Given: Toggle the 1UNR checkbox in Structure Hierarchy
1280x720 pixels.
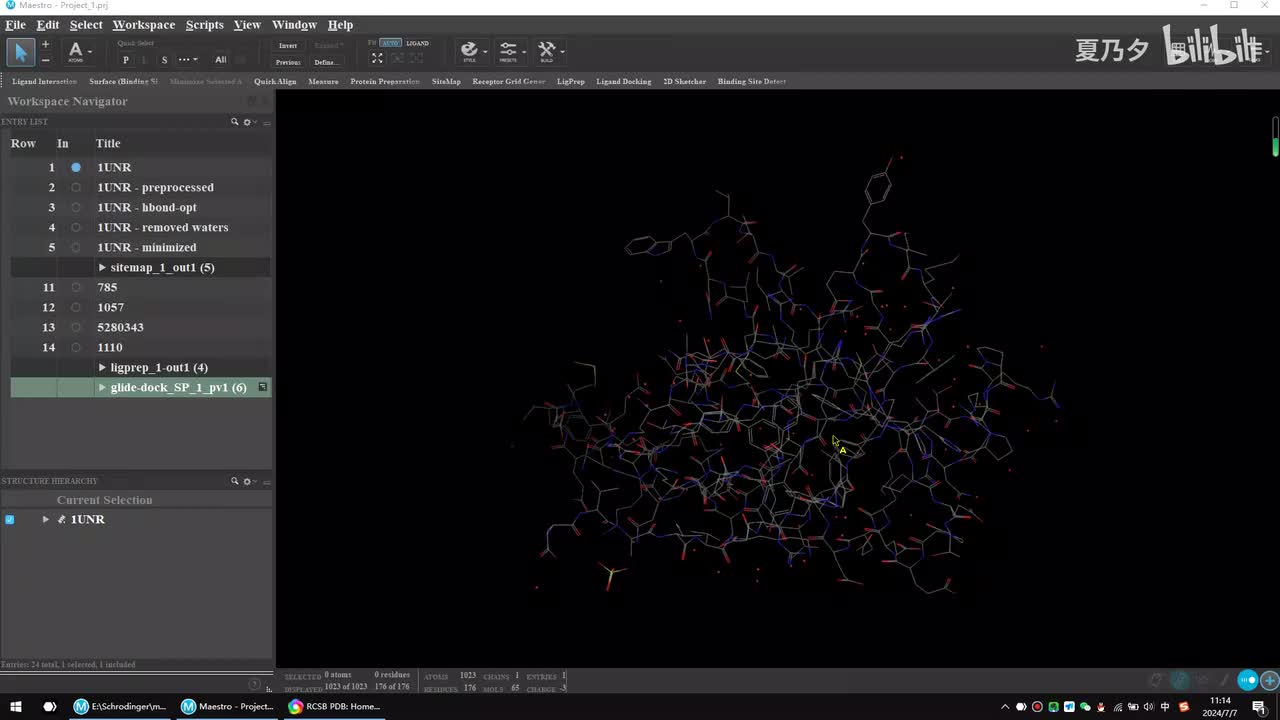Looking at the screenshot, I should click(x=10, y=519).
